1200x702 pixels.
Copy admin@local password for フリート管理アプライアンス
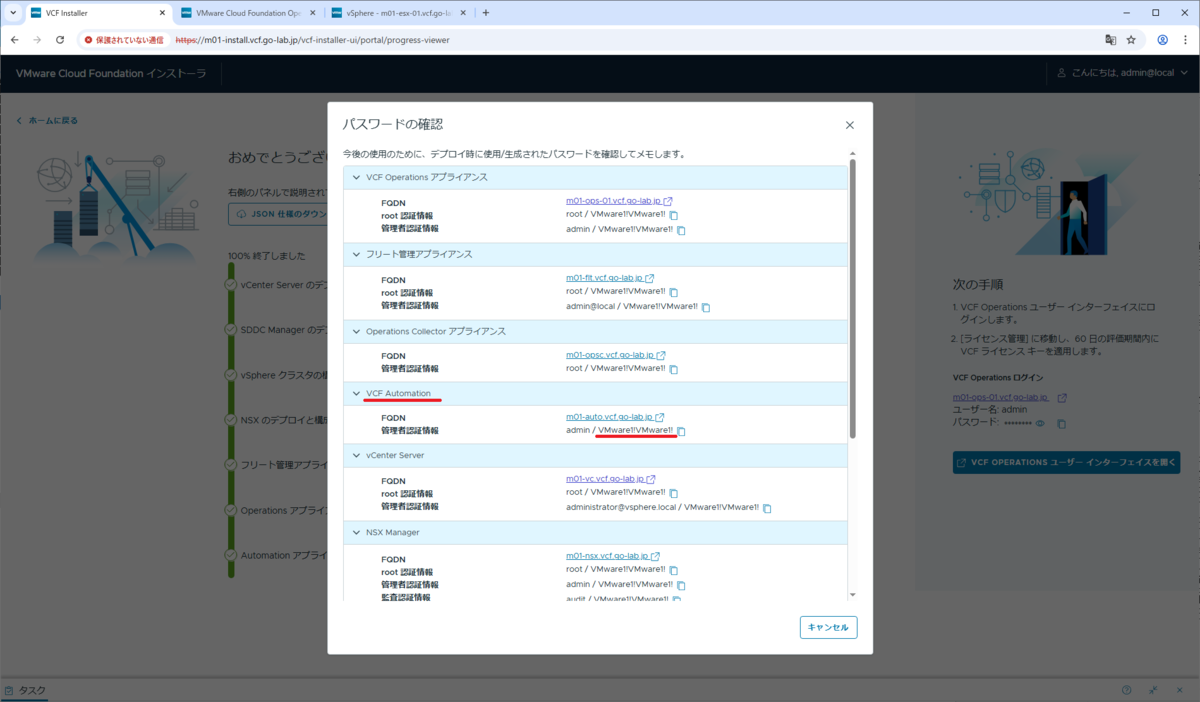click(706, 307)
